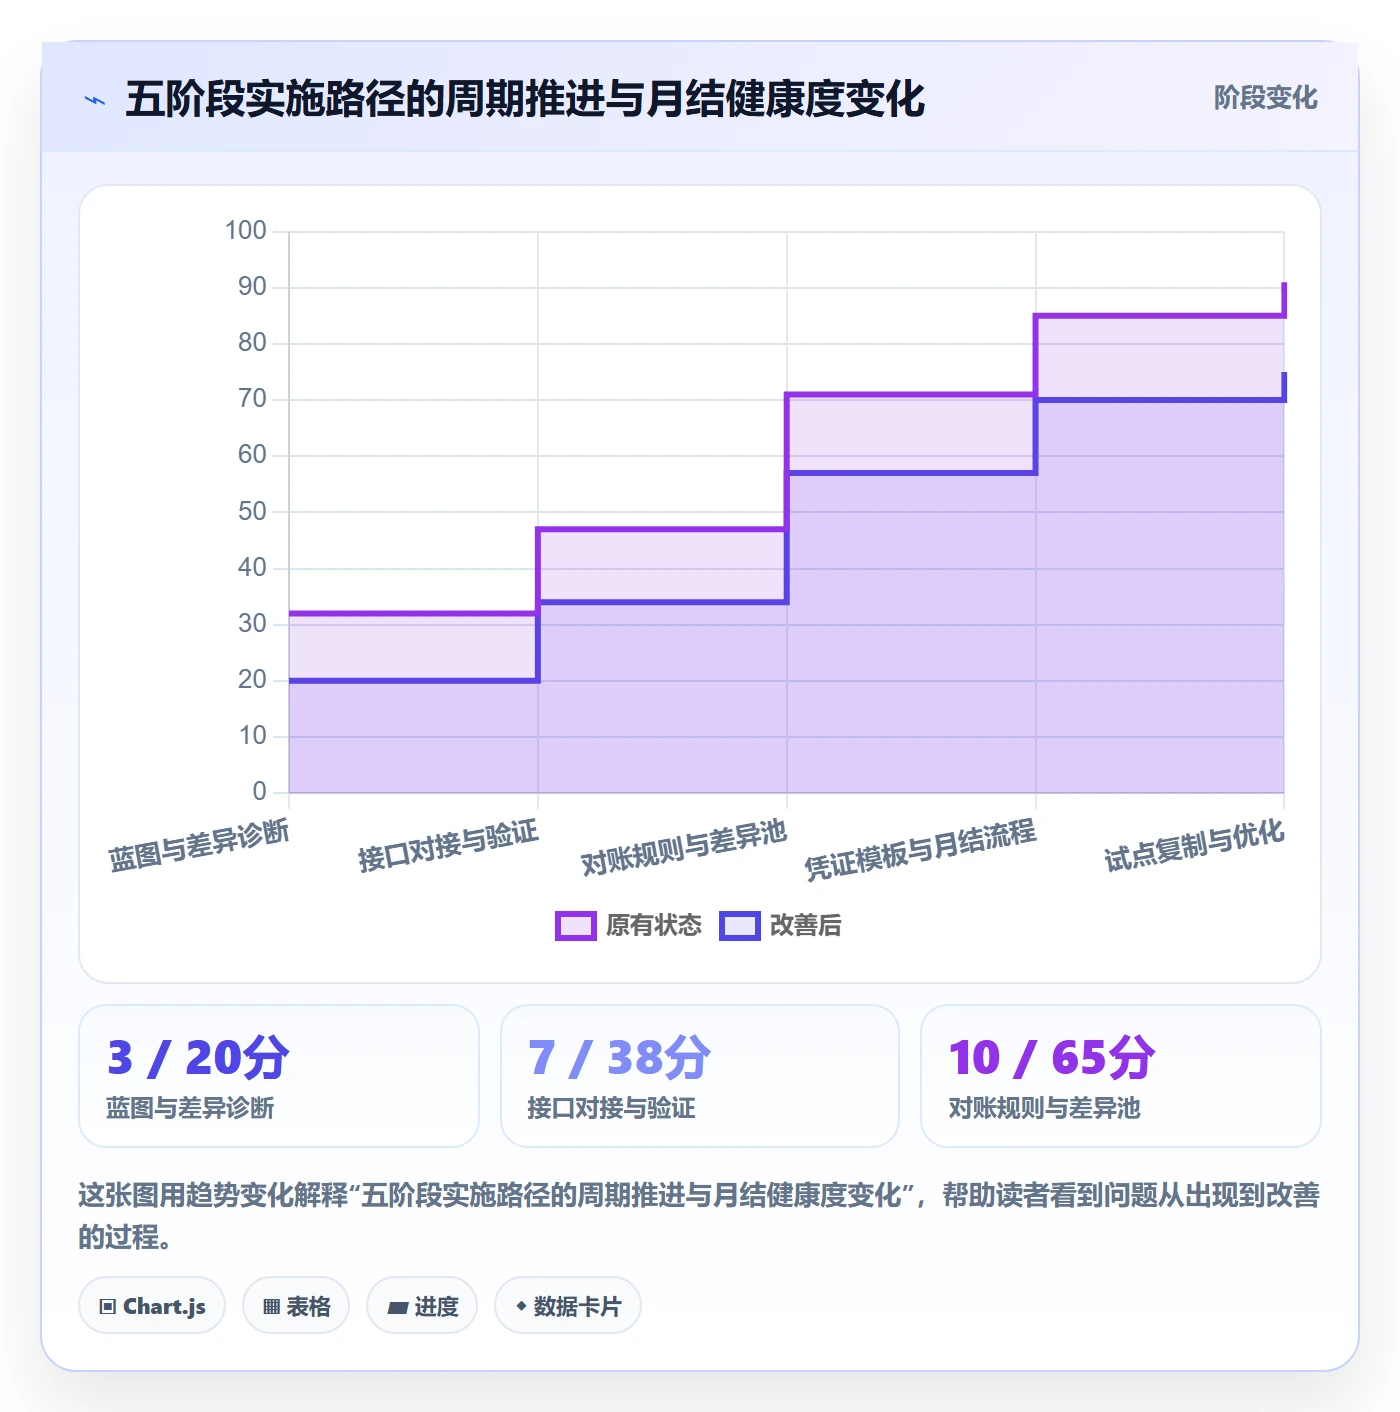Click the 50 y-axis value
This screenshot has height=1412, width=1400.
point(252,512)
